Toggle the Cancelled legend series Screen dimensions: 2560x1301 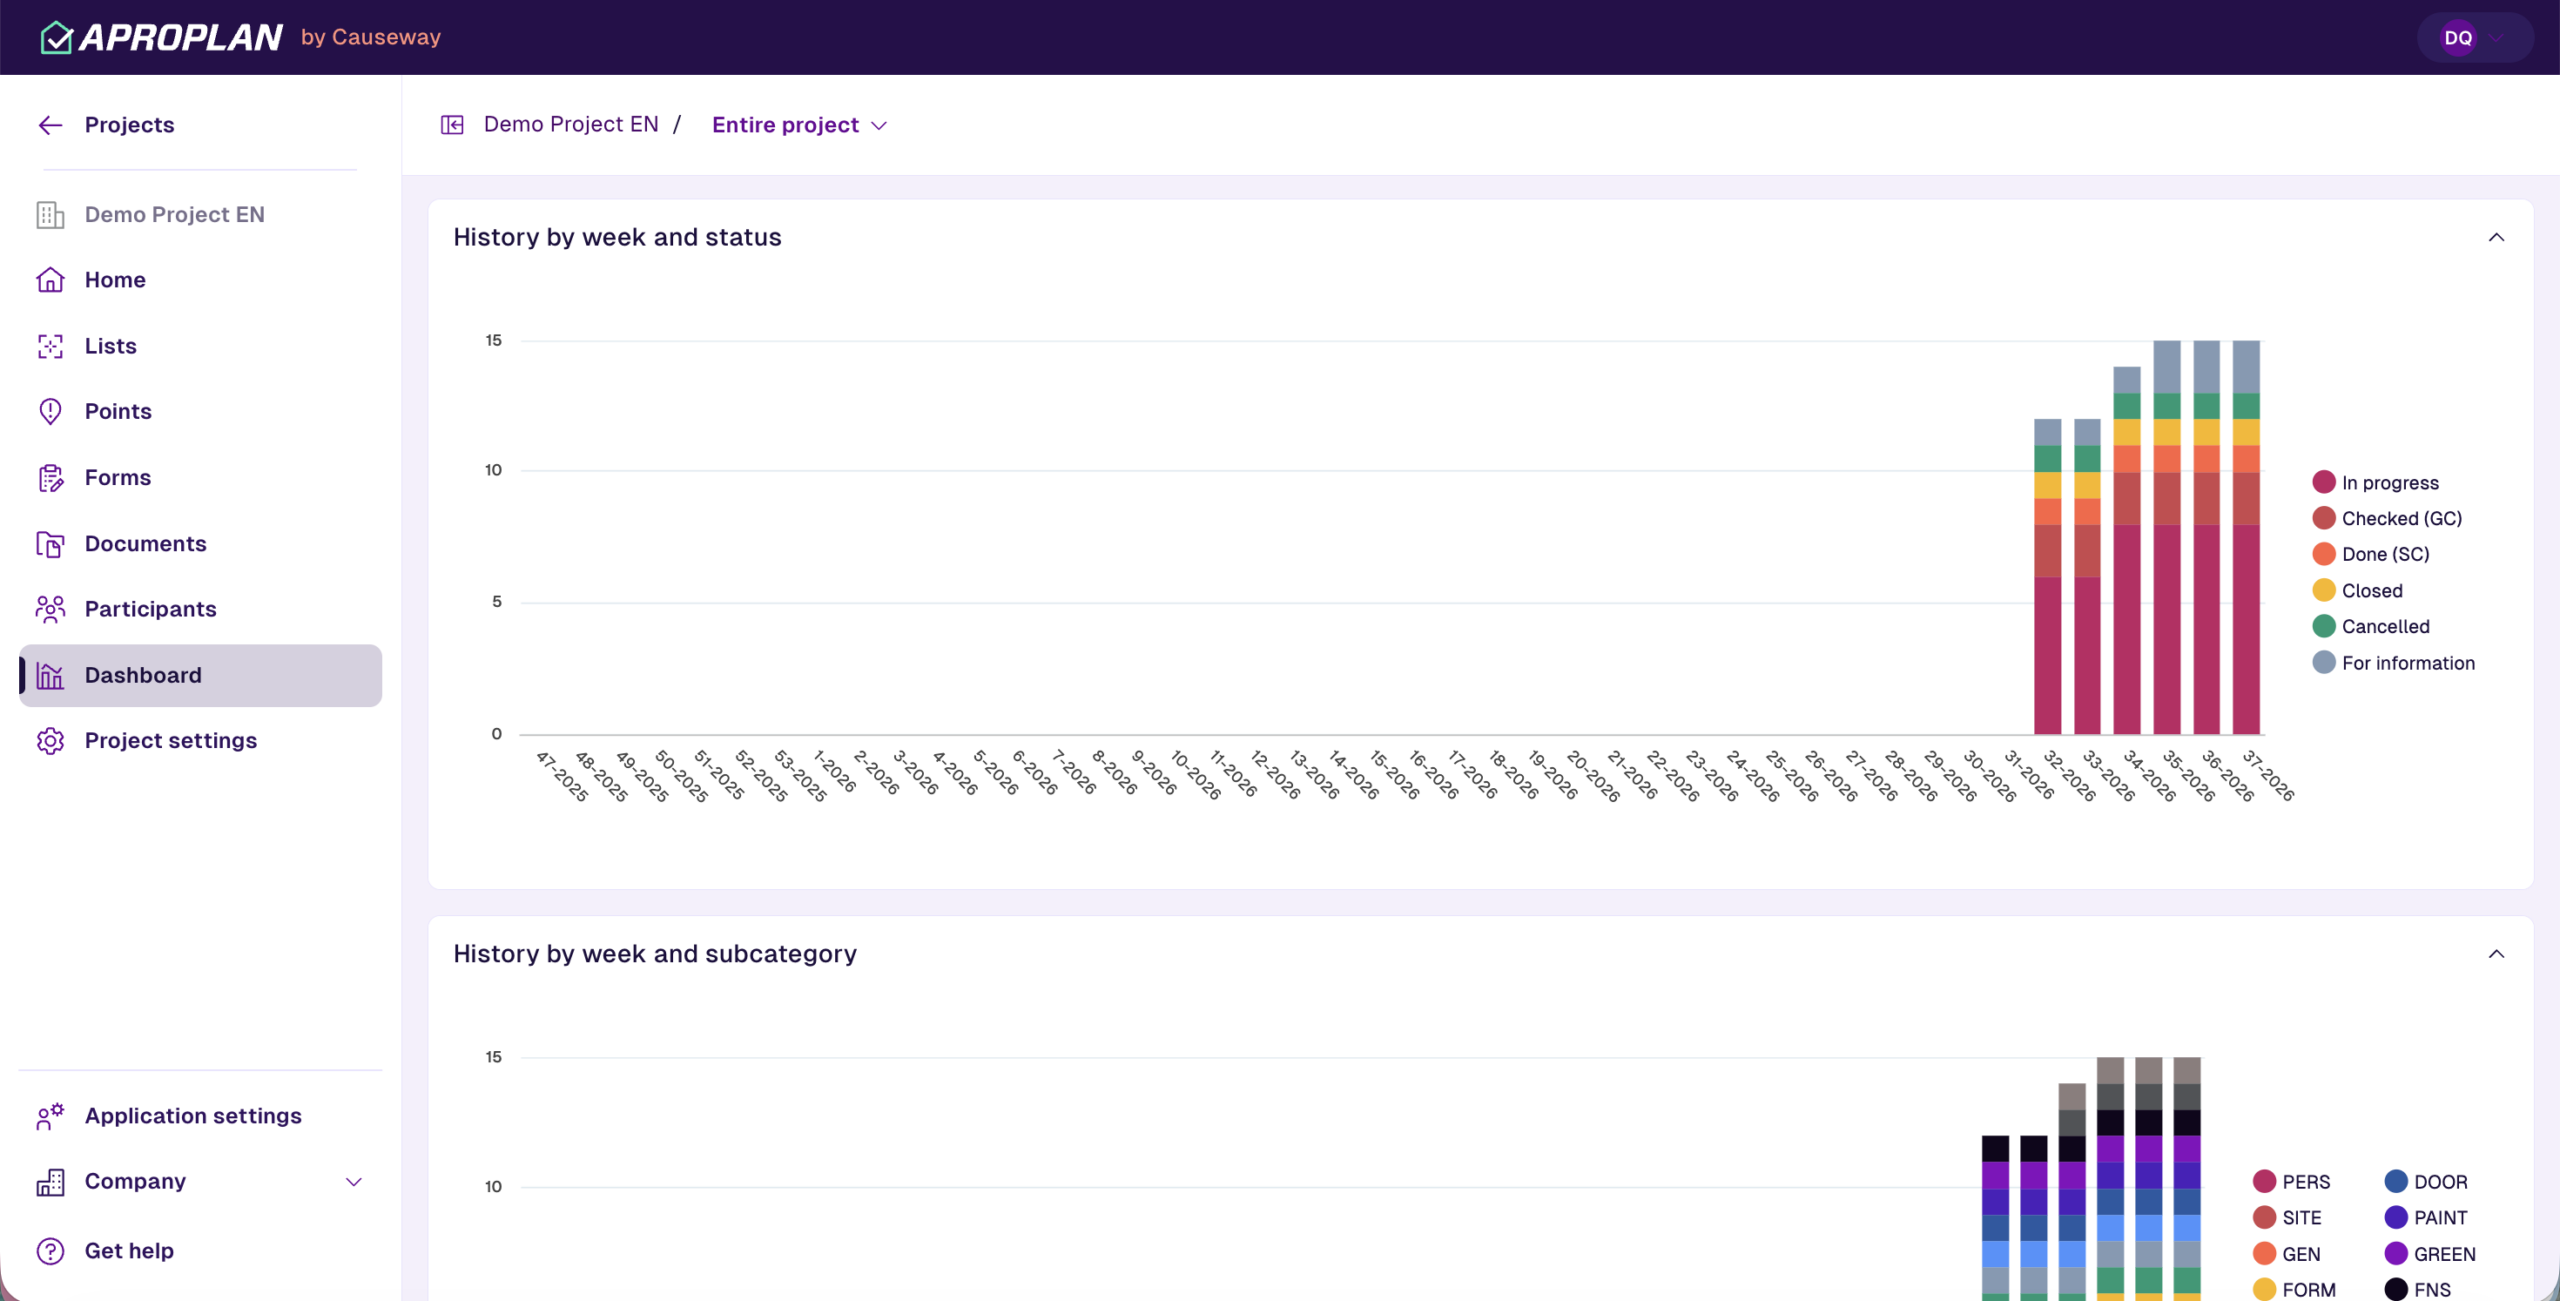[2371, 627]
